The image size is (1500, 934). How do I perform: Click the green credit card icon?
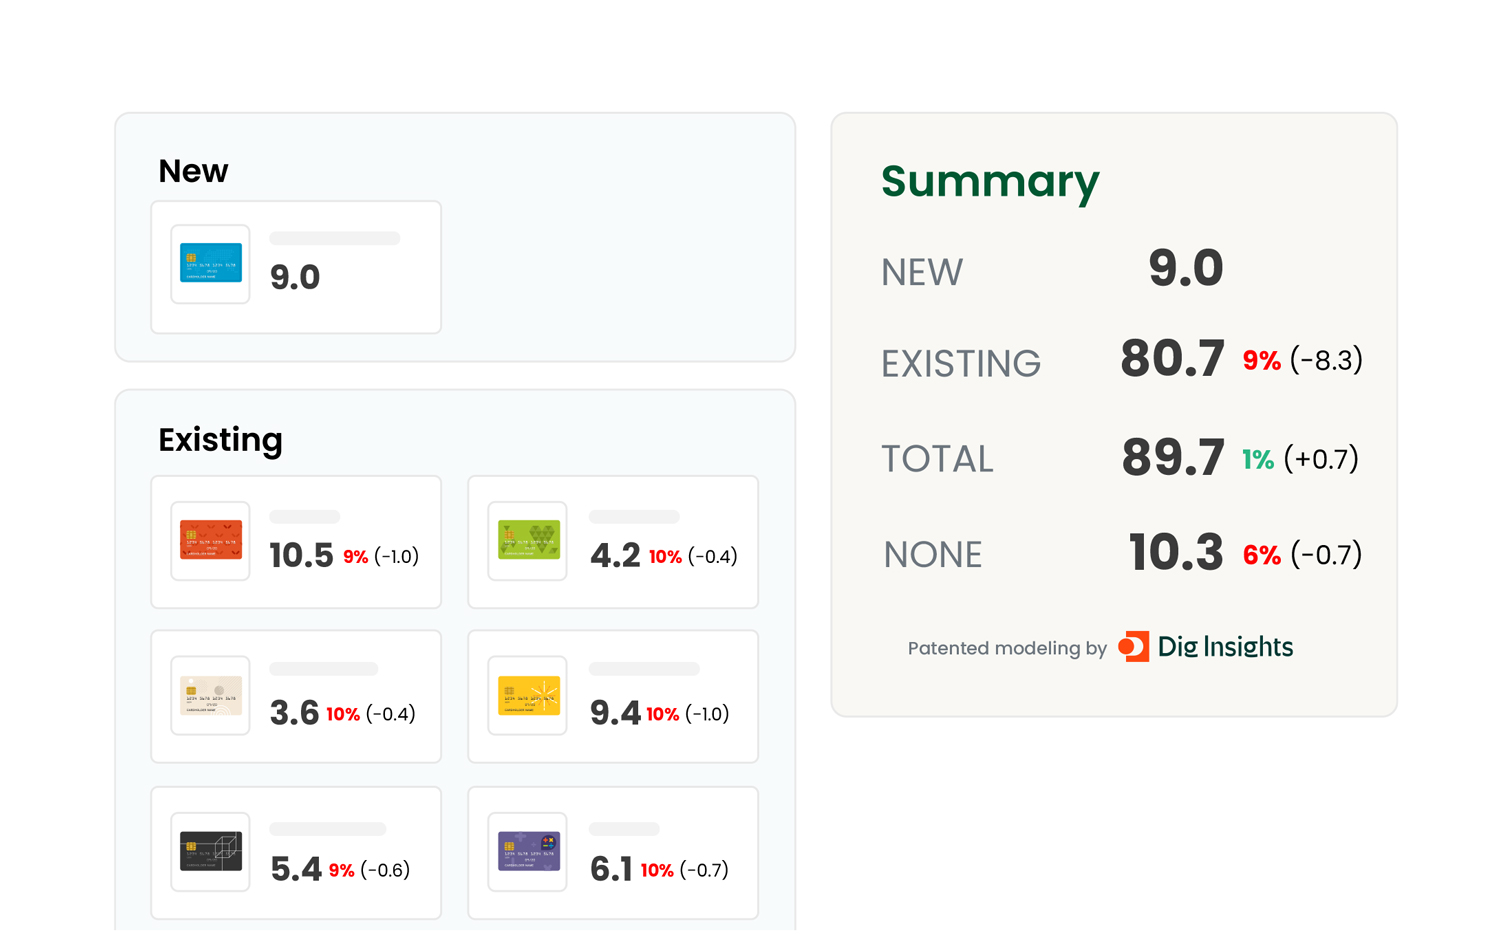point(528,540)
